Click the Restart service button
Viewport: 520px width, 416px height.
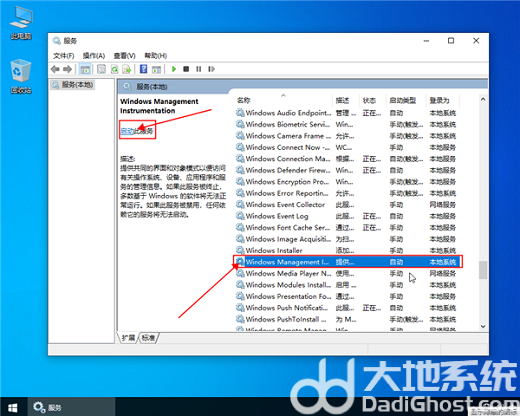(x=211, y=69)
